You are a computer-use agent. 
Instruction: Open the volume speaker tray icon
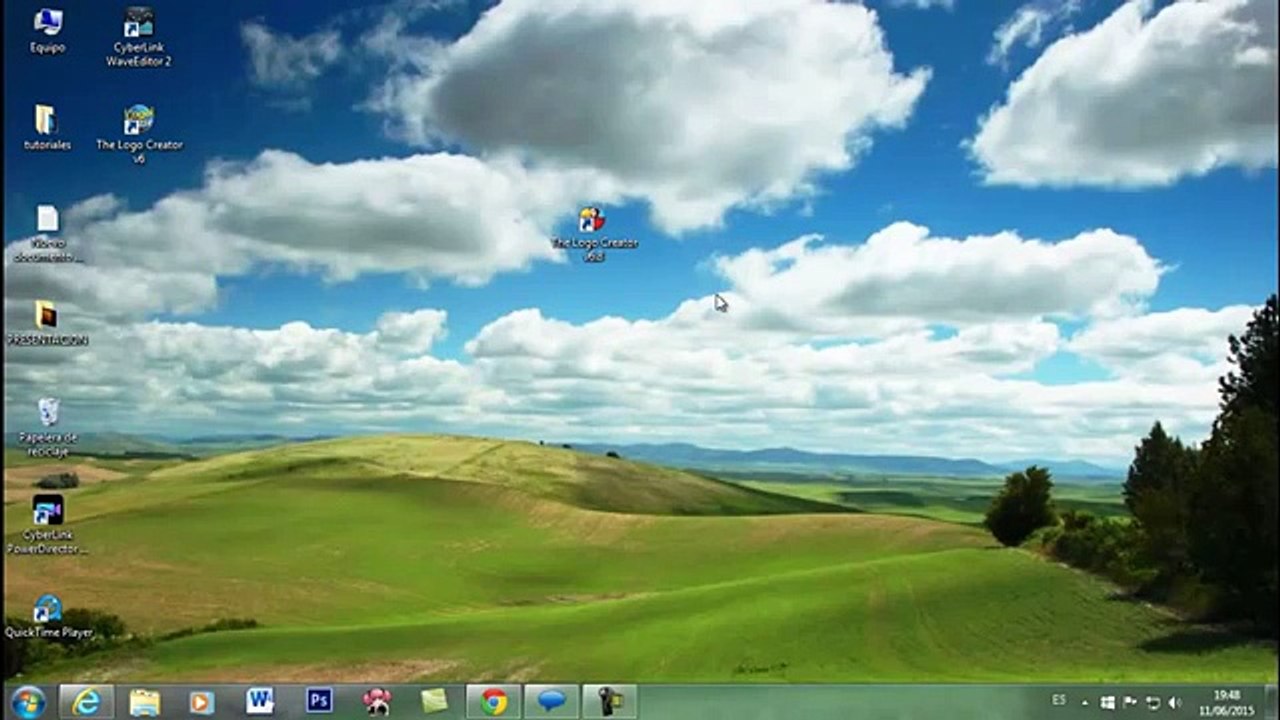point(1174,702)
